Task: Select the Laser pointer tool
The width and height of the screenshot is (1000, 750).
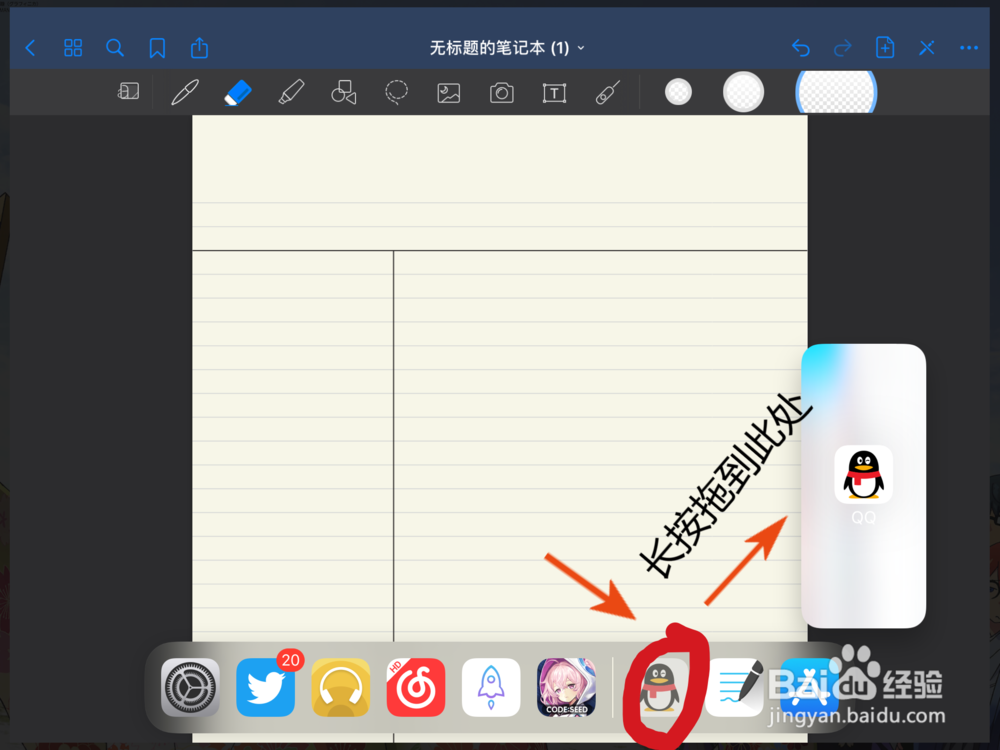Action: [x=607, y=93]
